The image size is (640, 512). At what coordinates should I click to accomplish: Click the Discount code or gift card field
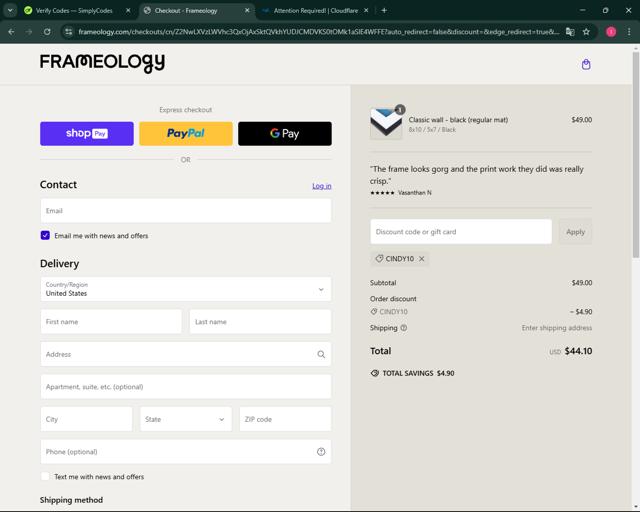461,232
